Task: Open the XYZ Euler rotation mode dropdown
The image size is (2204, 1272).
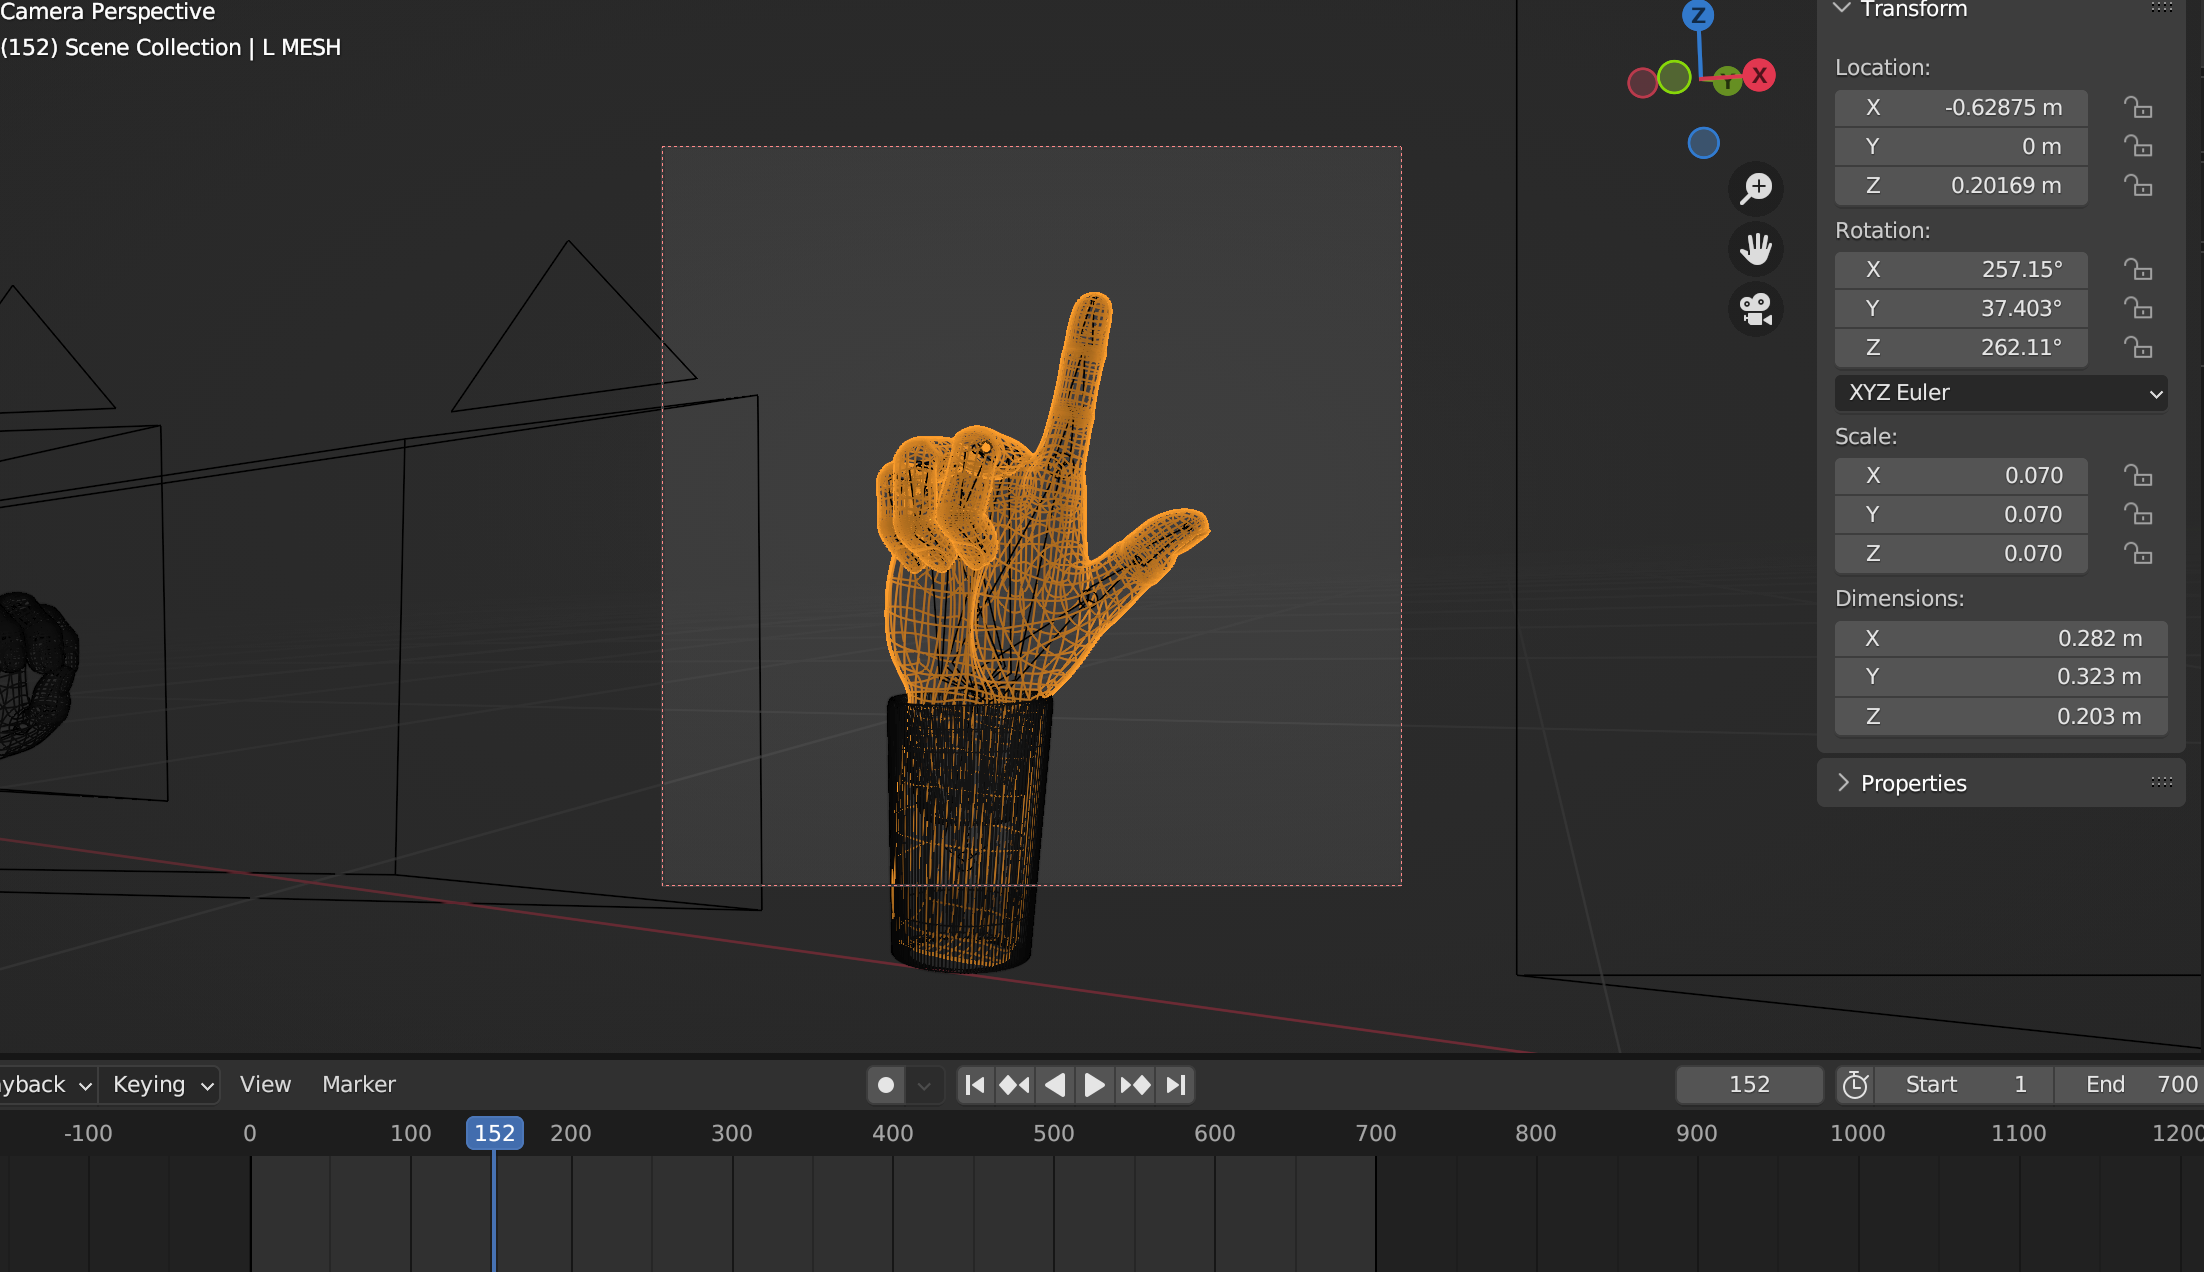Action: coord(2000,393)
